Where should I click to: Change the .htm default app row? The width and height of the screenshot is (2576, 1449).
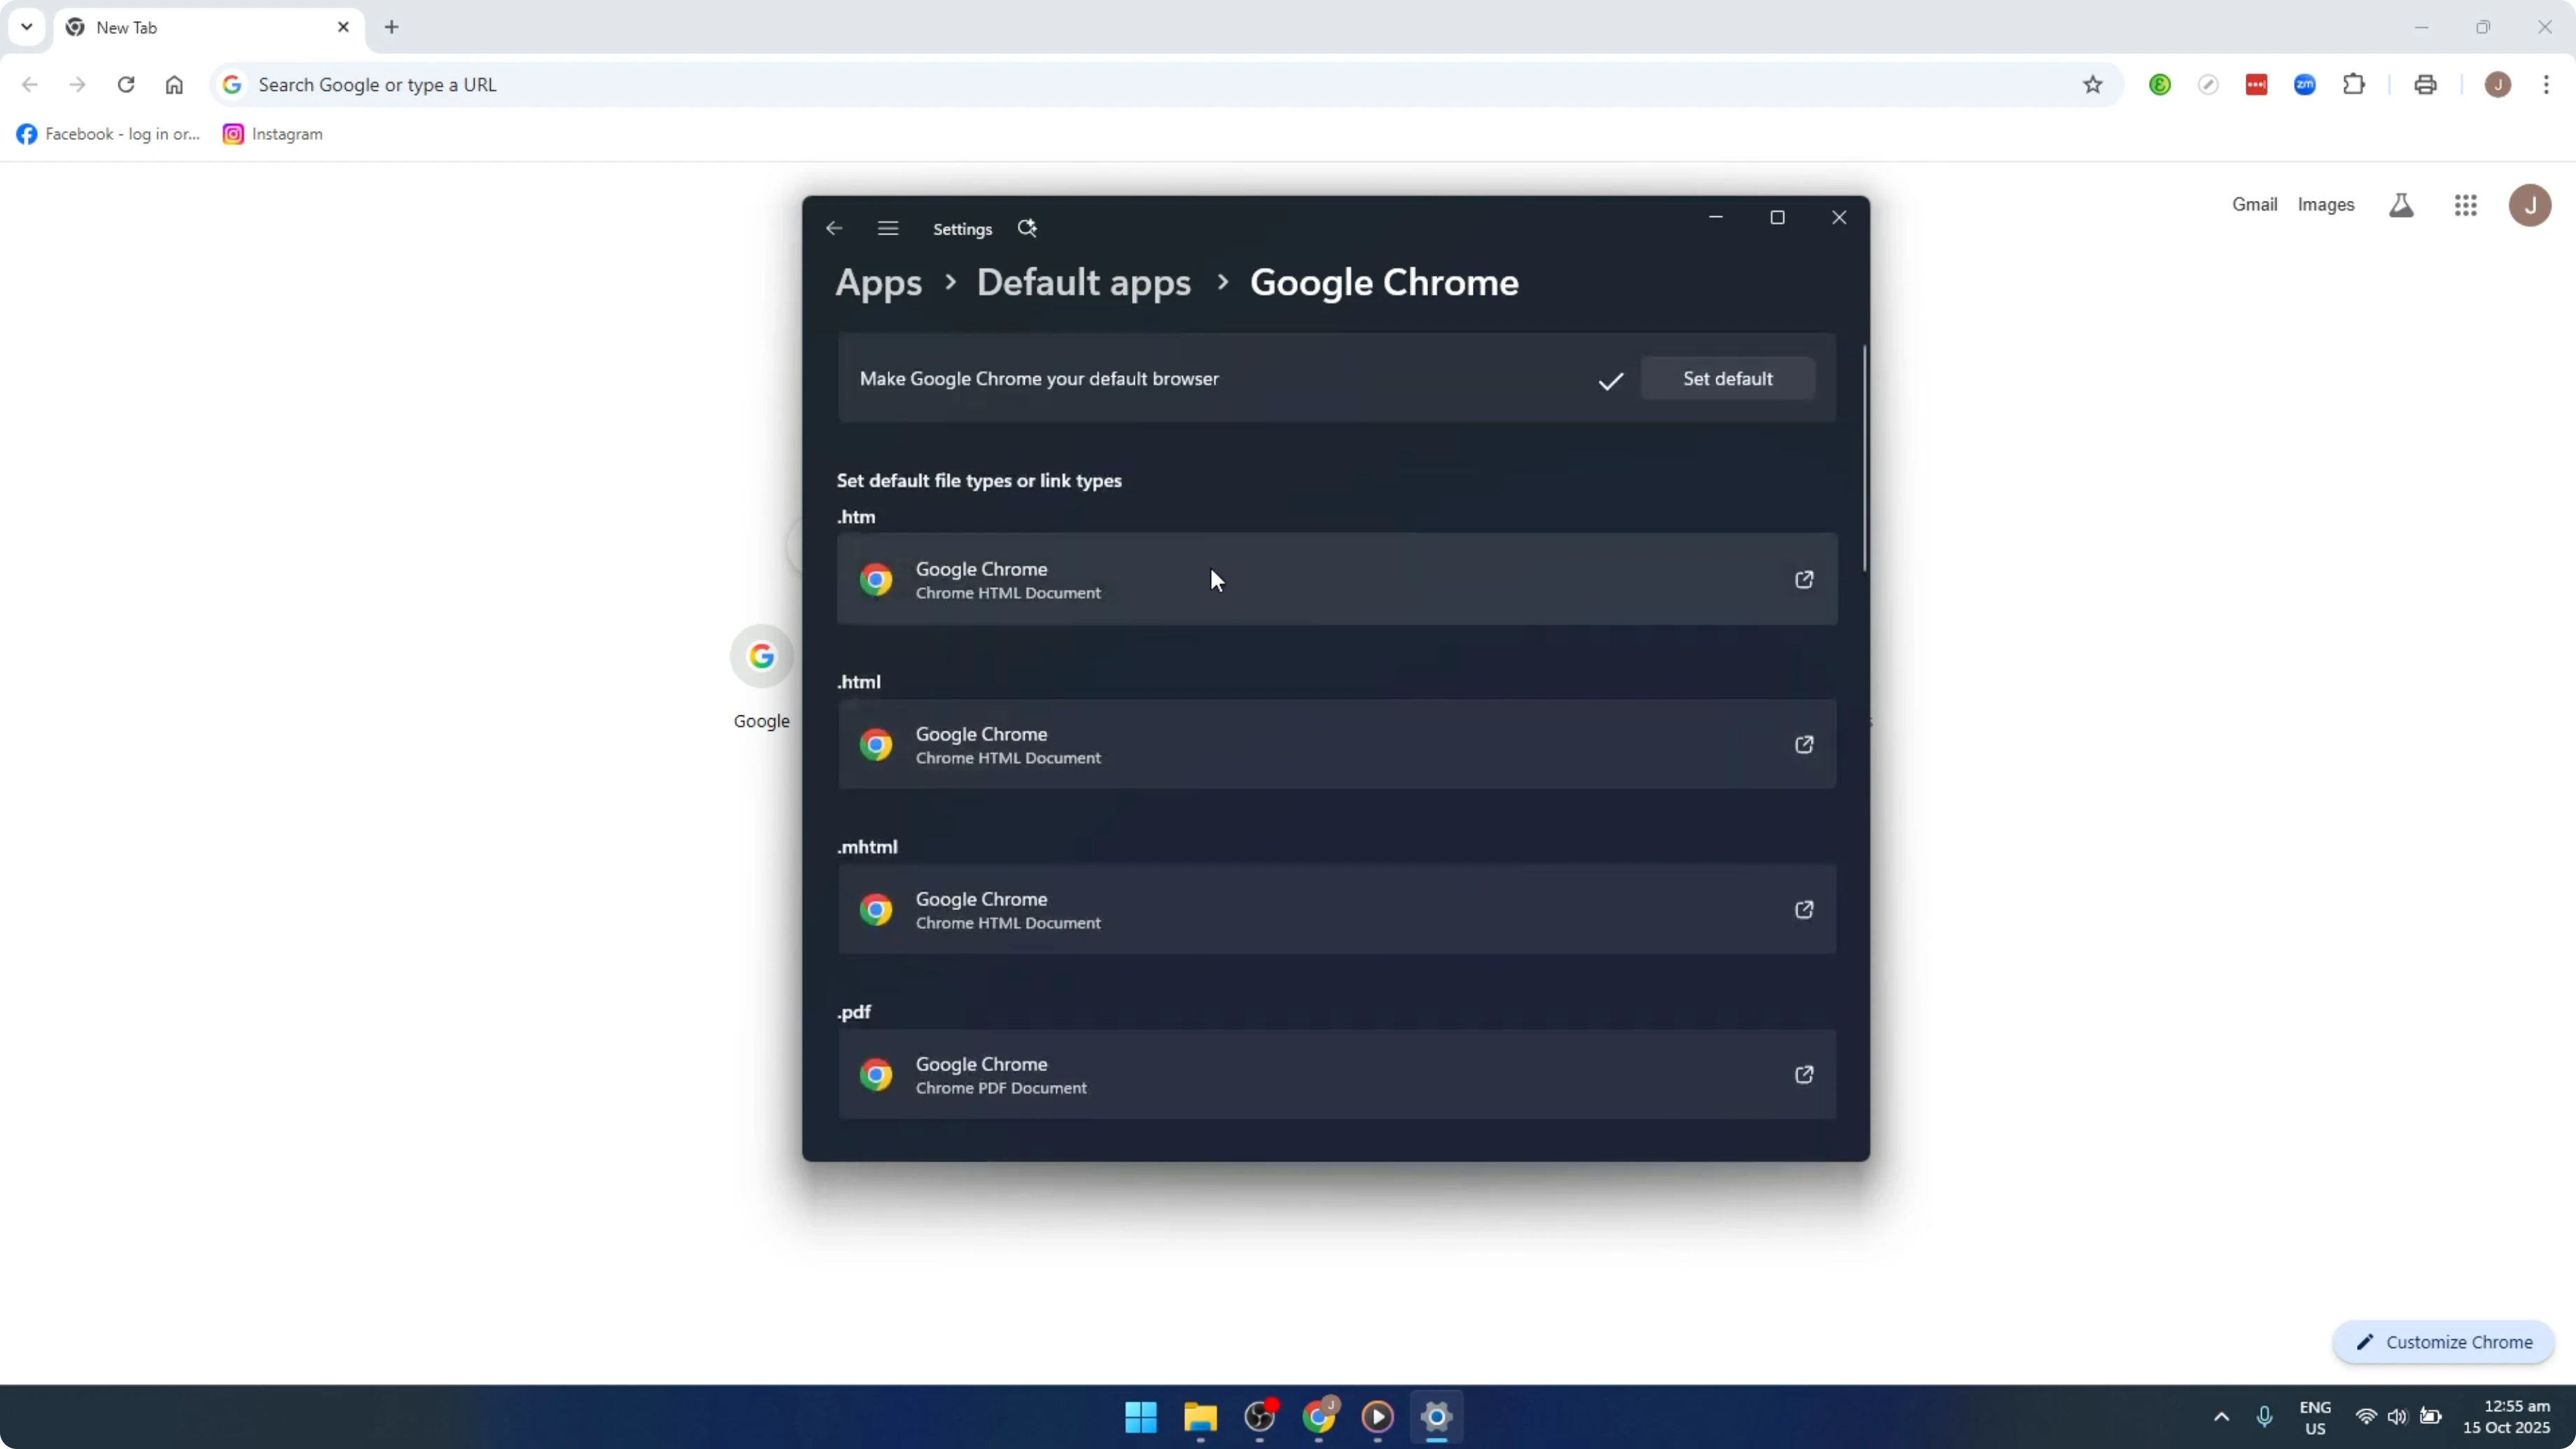tap(1337, 580)
